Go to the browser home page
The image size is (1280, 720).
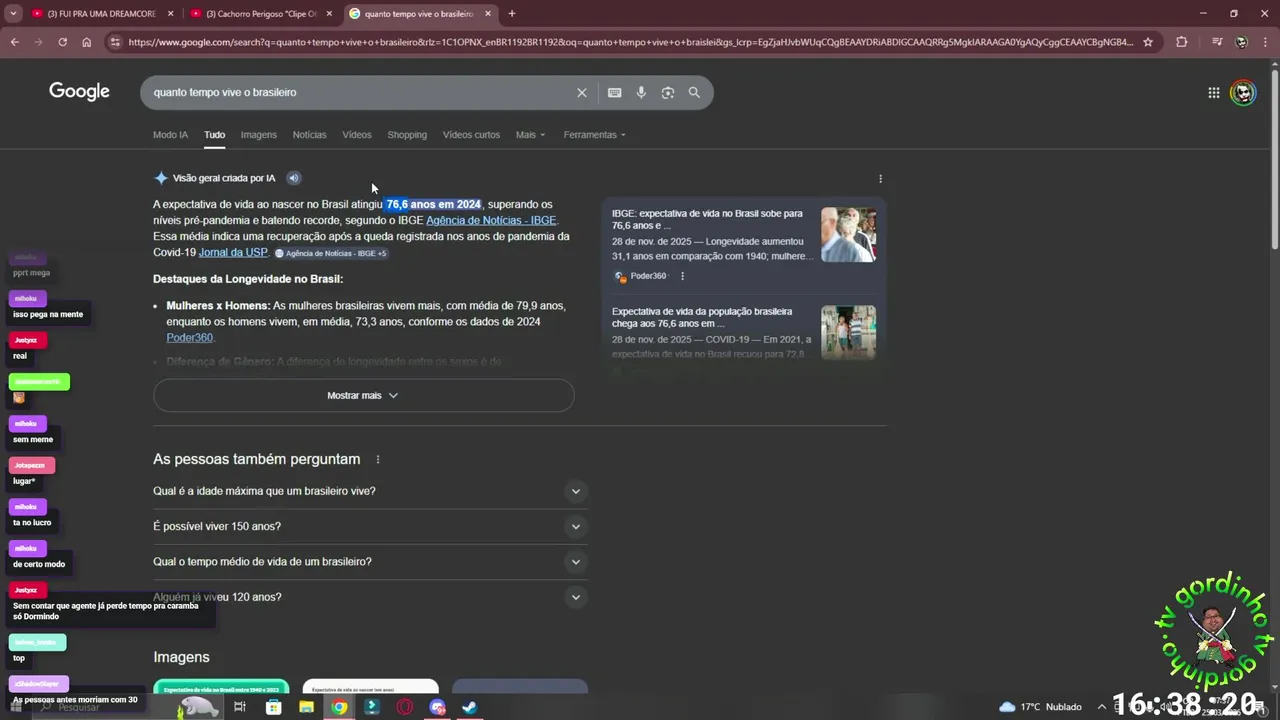click(87, 42)
